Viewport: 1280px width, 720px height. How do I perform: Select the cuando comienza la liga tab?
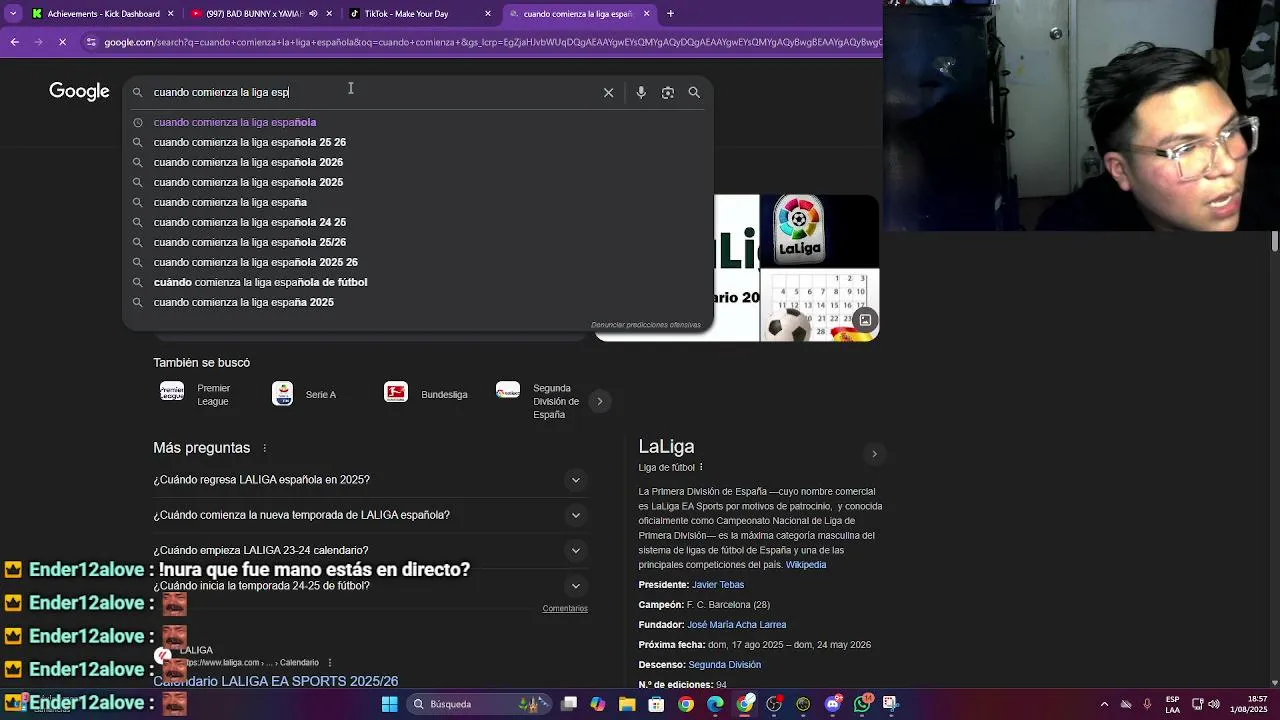(x=579, y=14)
